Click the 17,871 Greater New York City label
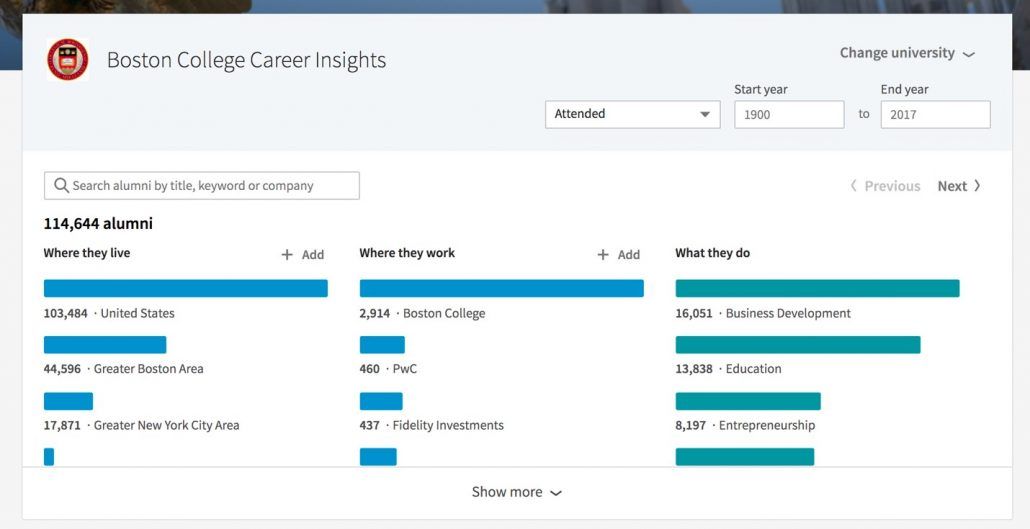The image size is (1030, 529). click(141, 425)
